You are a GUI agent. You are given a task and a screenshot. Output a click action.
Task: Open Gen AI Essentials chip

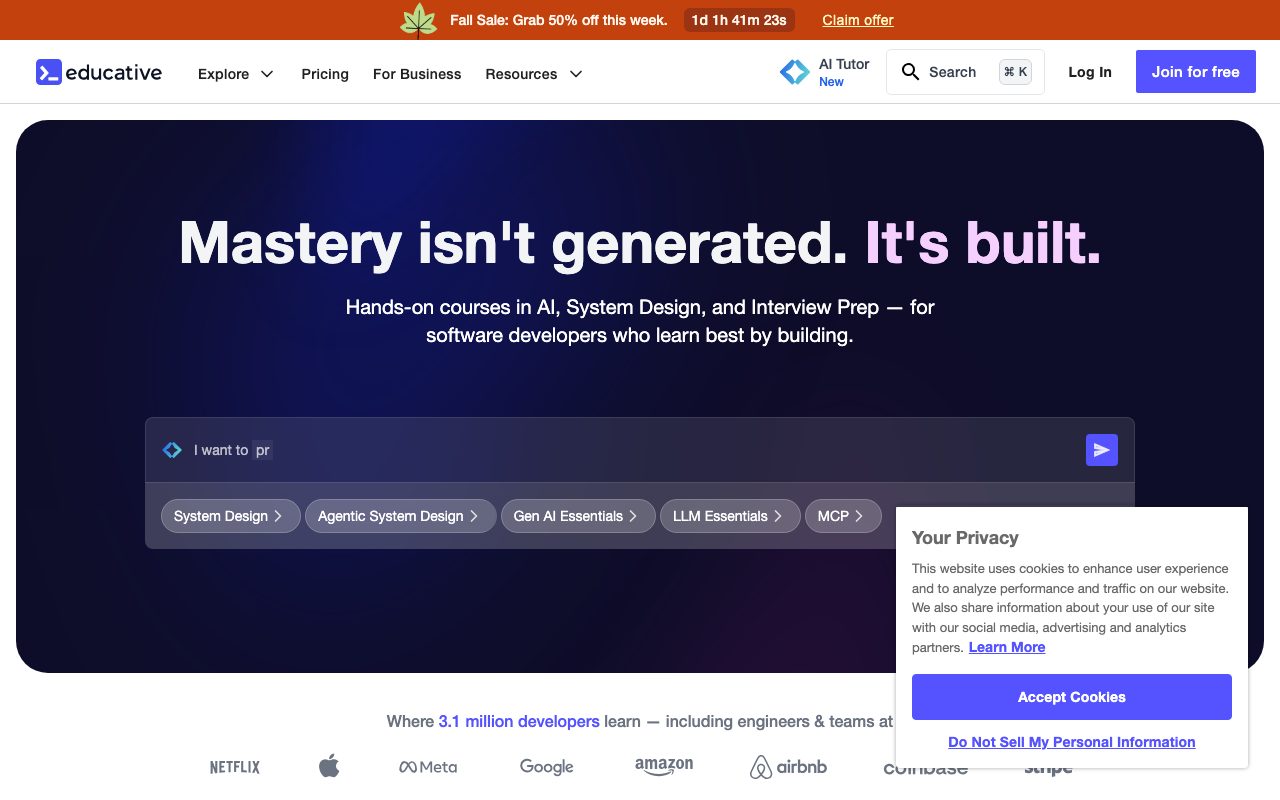click(x=578, y=516)
